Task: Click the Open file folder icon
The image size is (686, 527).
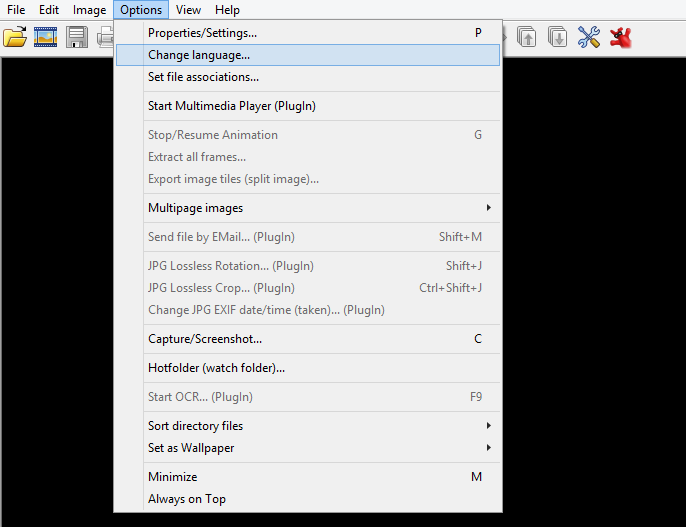Action: tap(14, 38)
